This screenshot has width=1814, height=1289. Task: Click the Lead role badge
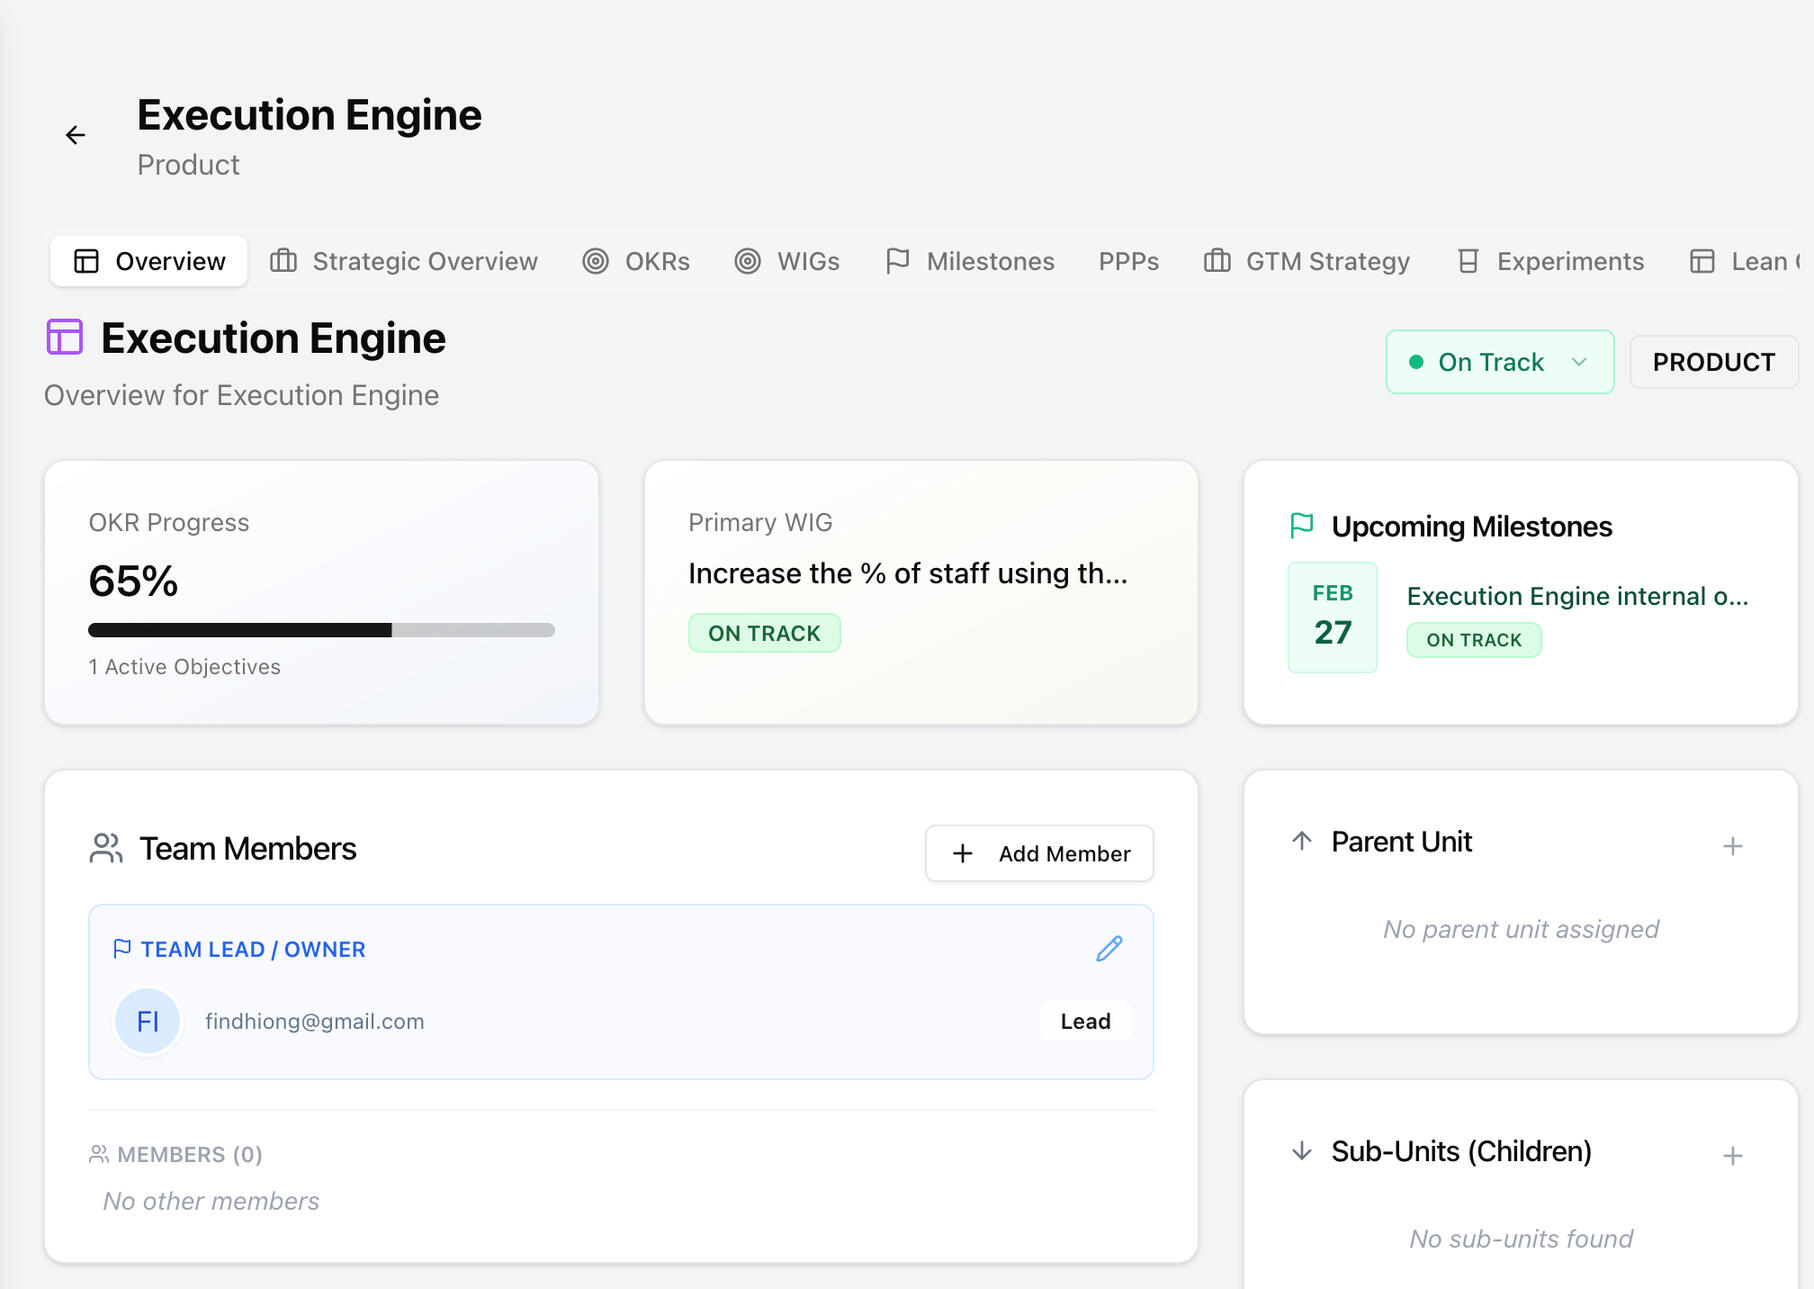(x=1084, y=1021)
